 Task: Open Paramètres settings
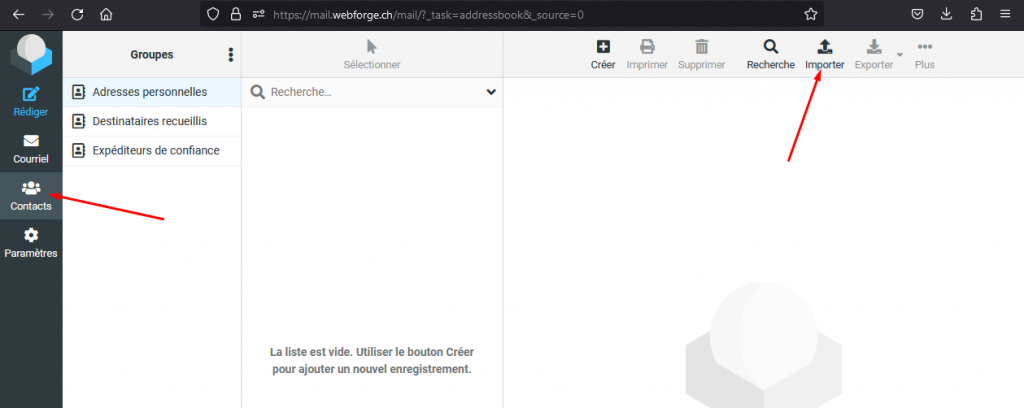click(31, 243)
